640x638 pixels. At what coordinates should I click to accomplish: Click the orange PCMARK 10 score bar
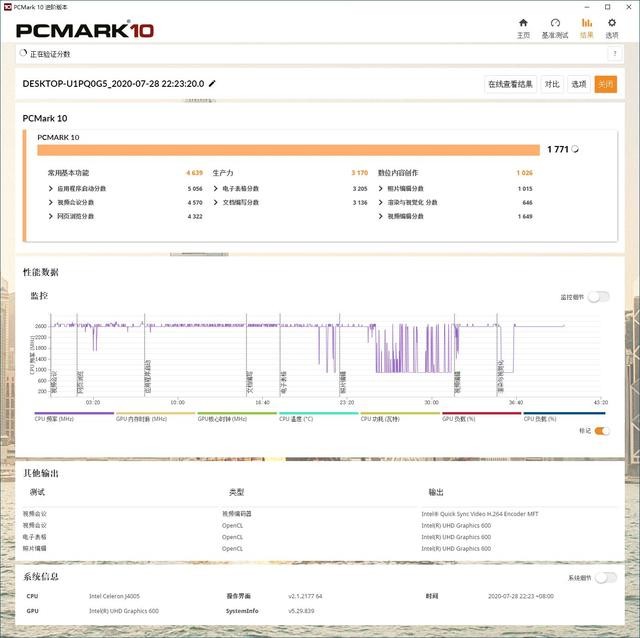pos(289,150)
